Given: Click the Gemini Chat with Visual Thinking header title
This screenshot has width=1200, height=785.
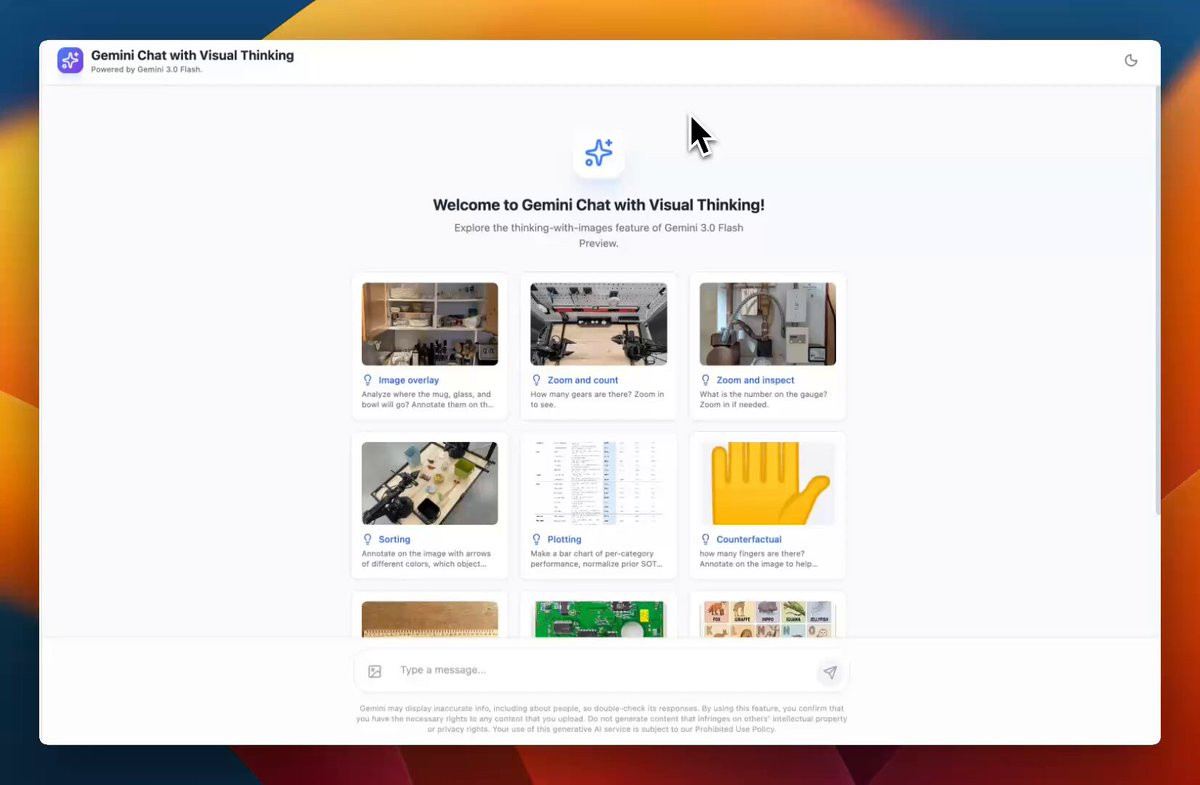Looking at the screenshot, I should pos(192,55).
